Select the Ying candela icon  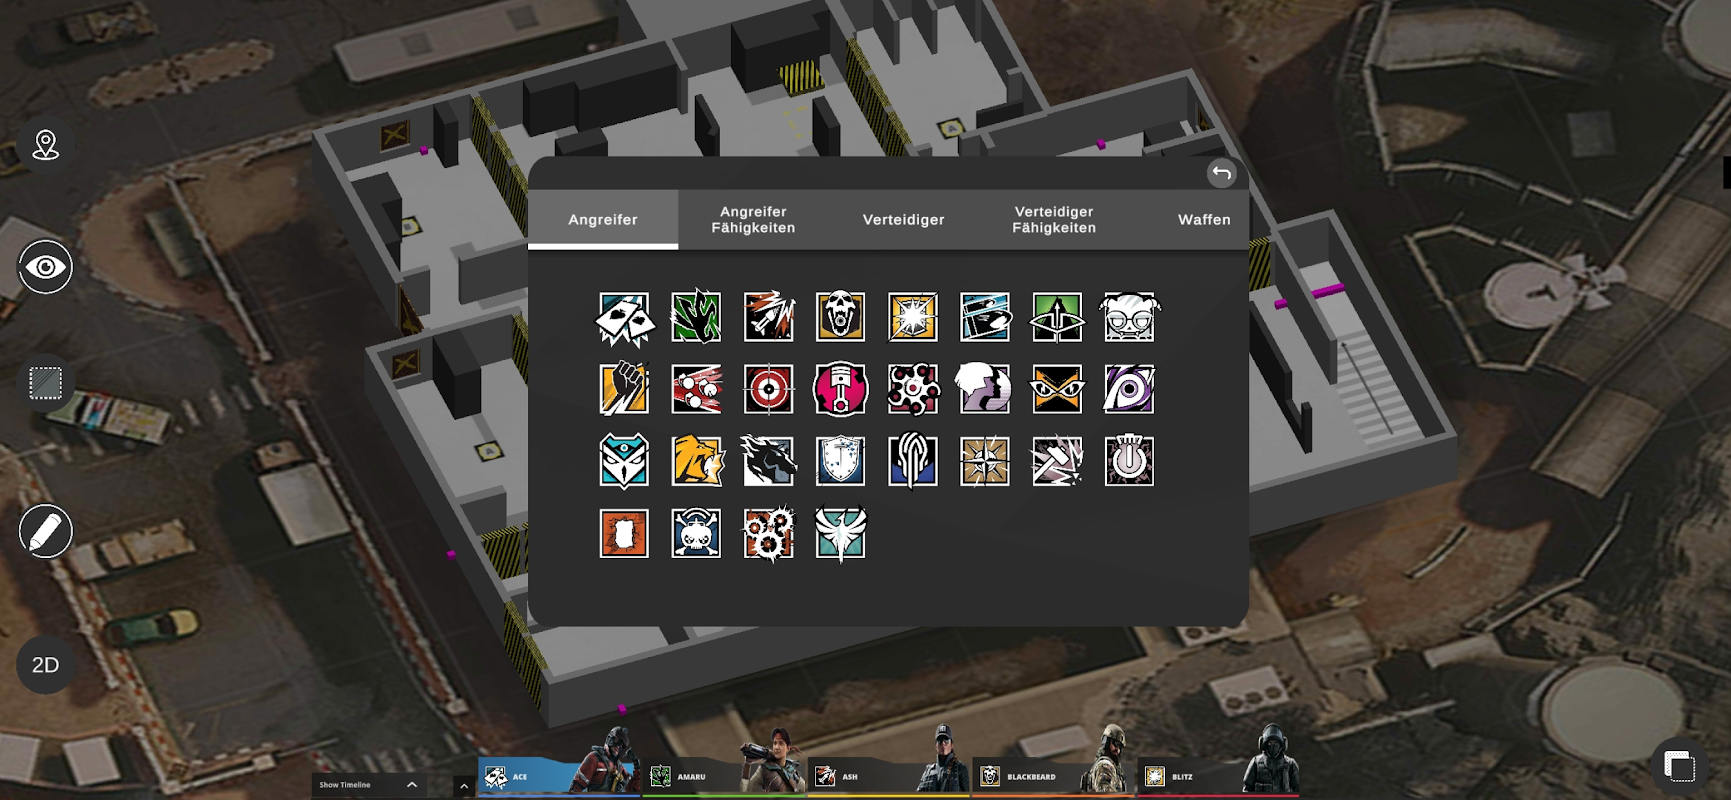pos(768,533)
